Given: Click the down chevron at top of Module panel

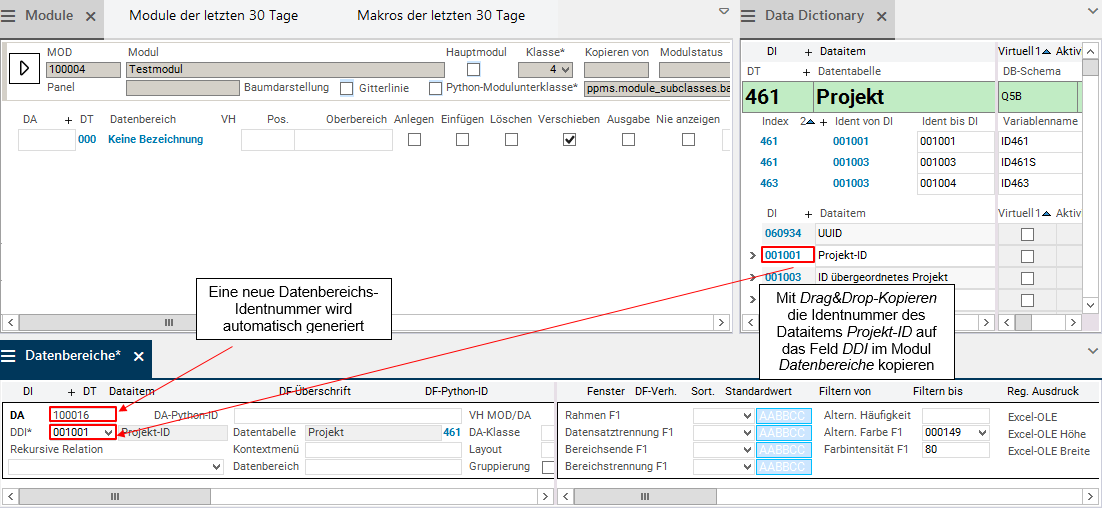Looking at the screenshot, I should (725, 11).
